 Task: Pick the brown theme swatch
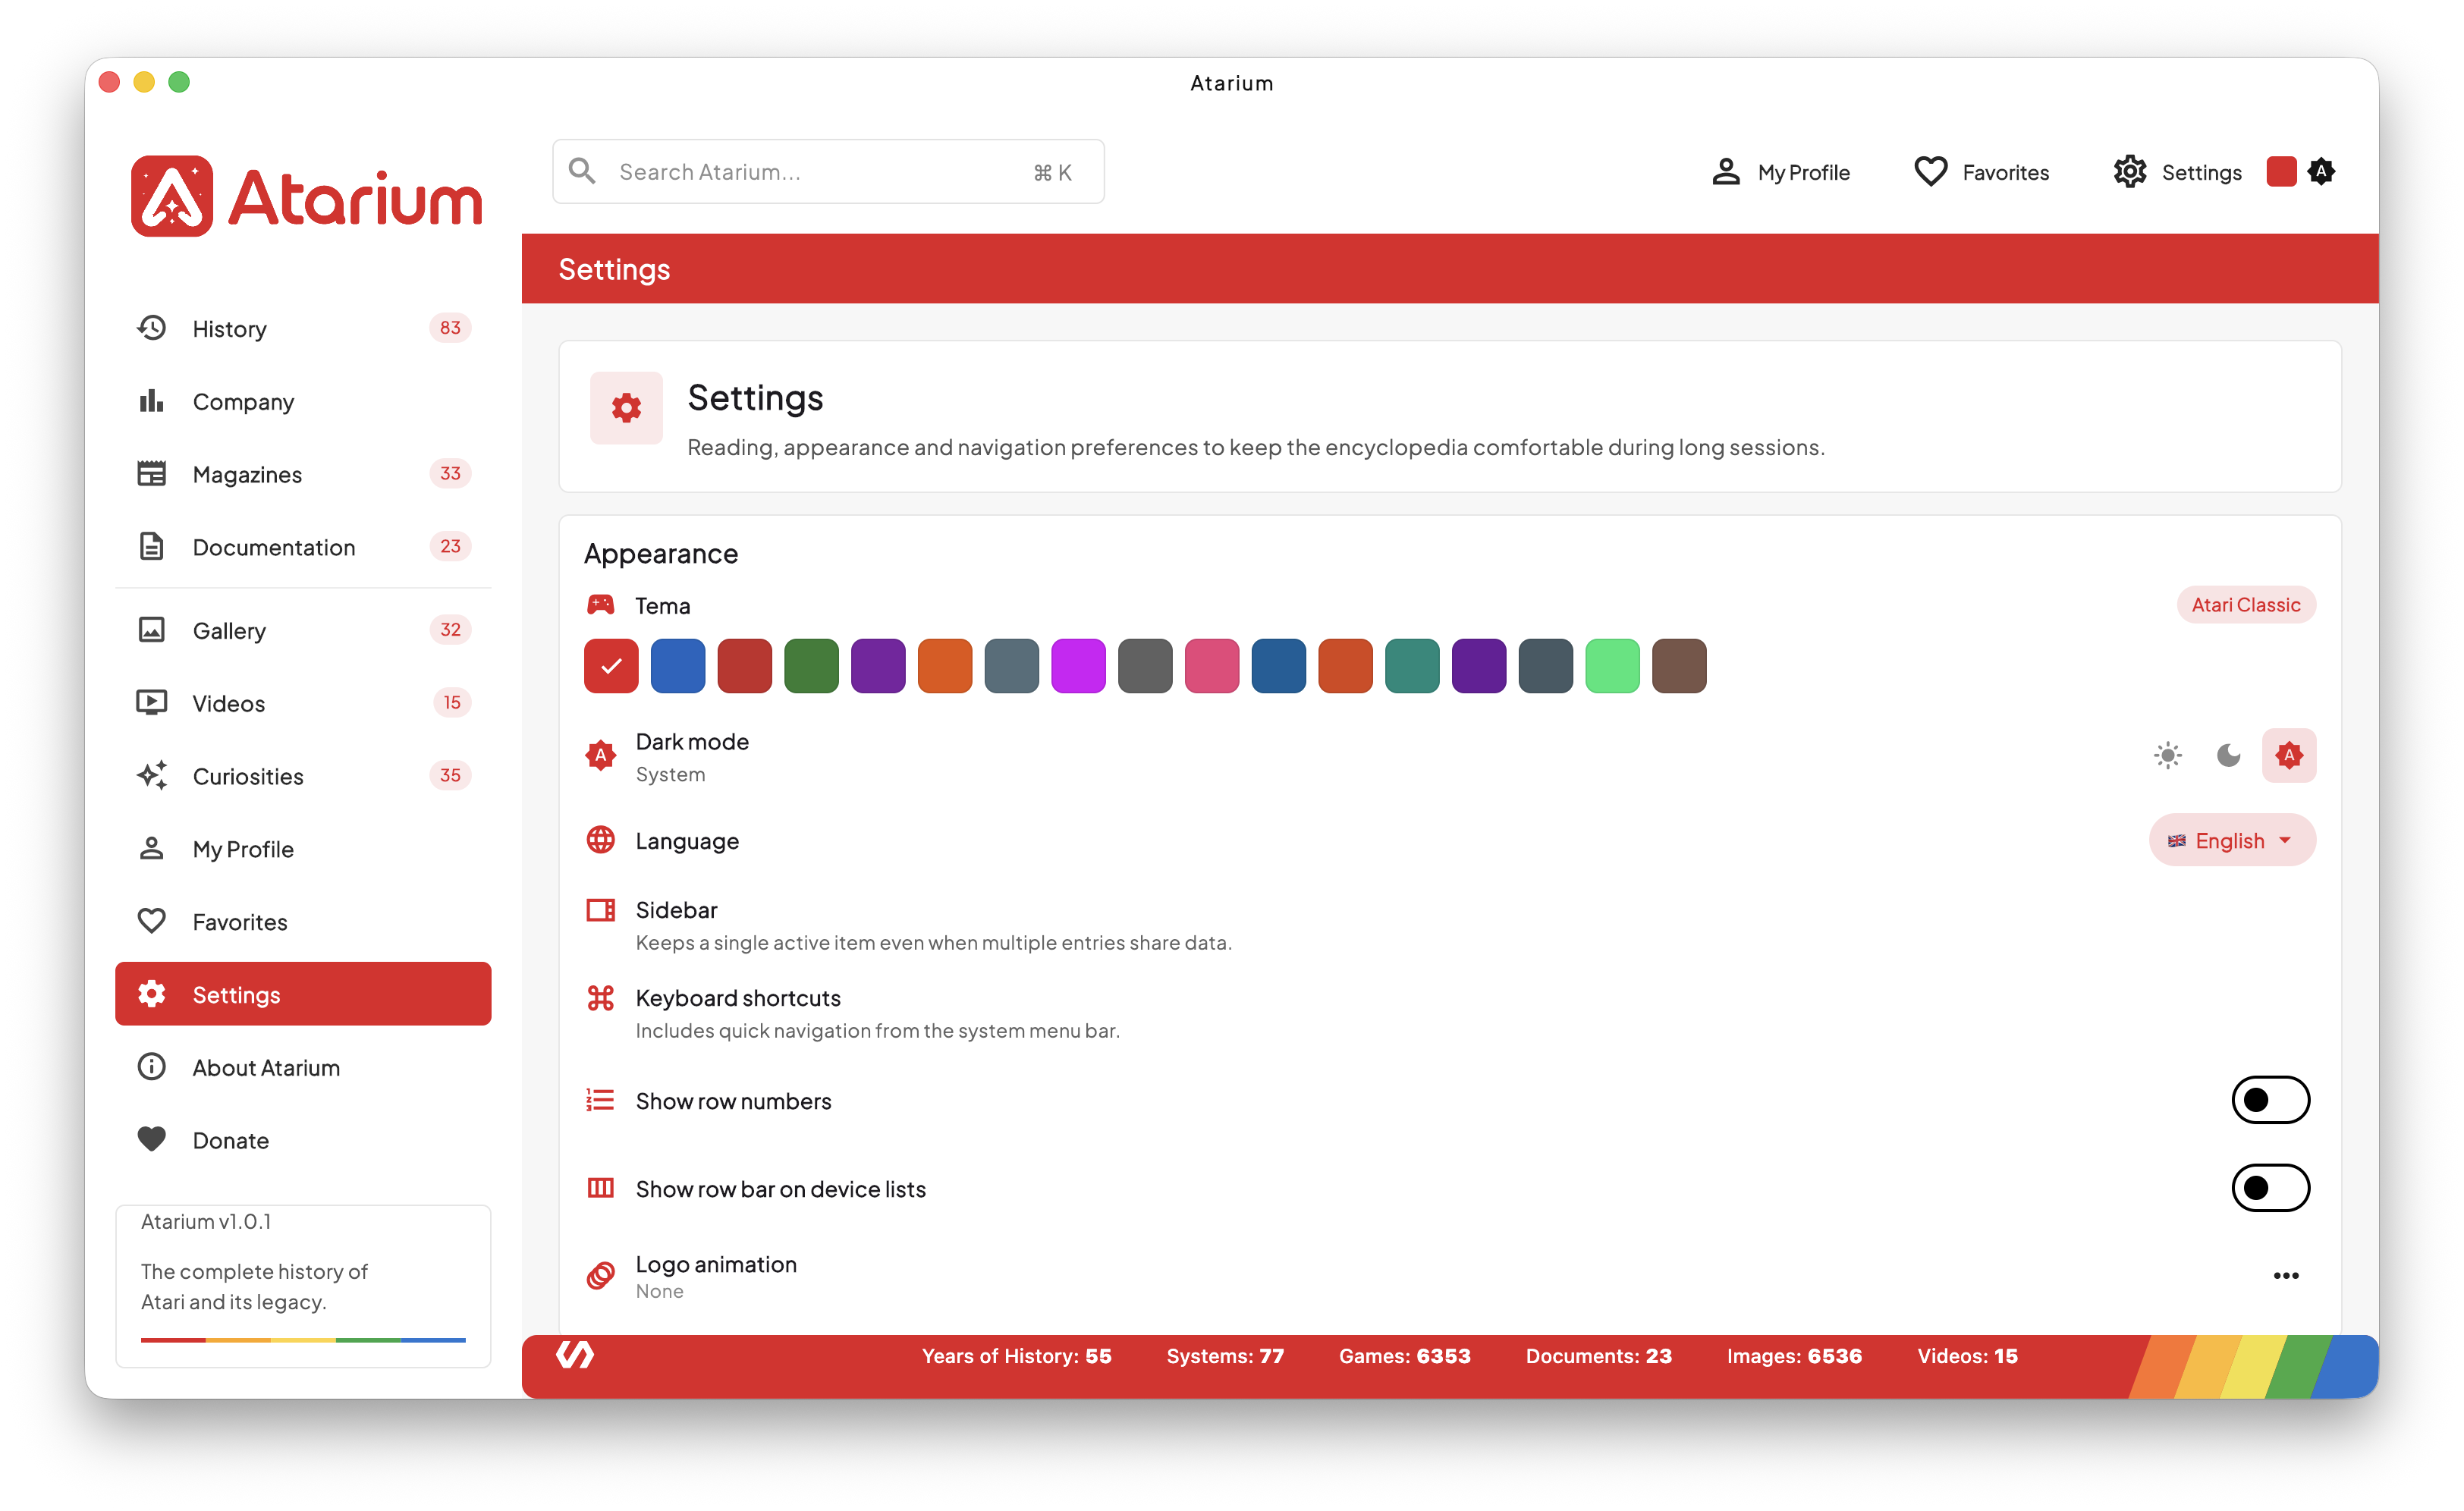point(1679,666)
